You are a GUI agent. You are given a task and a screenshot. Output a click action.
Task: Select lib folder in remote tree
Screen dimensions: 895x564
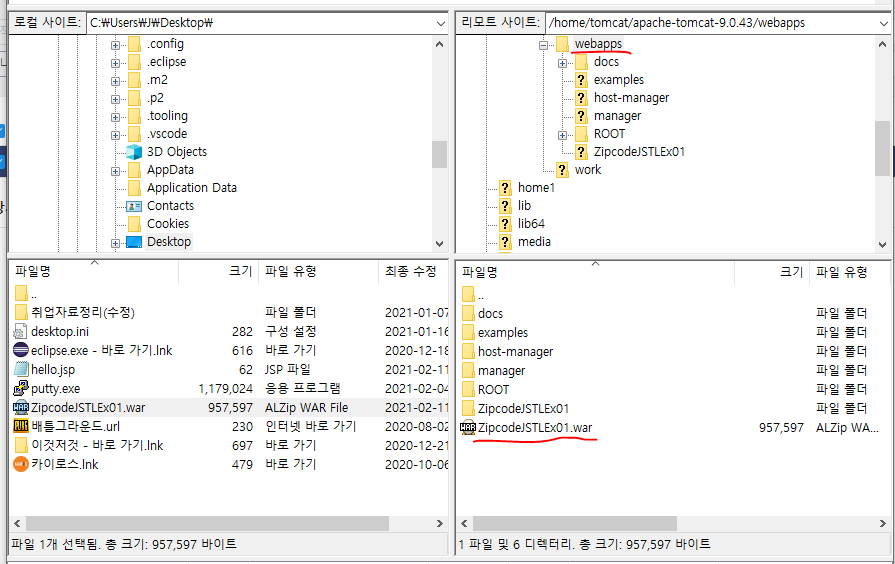524,206
